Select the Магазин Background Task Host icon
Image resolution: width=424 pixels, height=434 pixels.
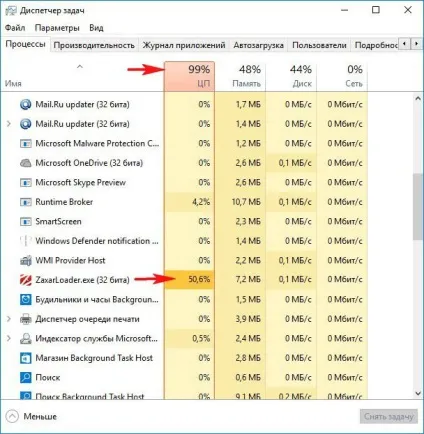click(26, 358)
